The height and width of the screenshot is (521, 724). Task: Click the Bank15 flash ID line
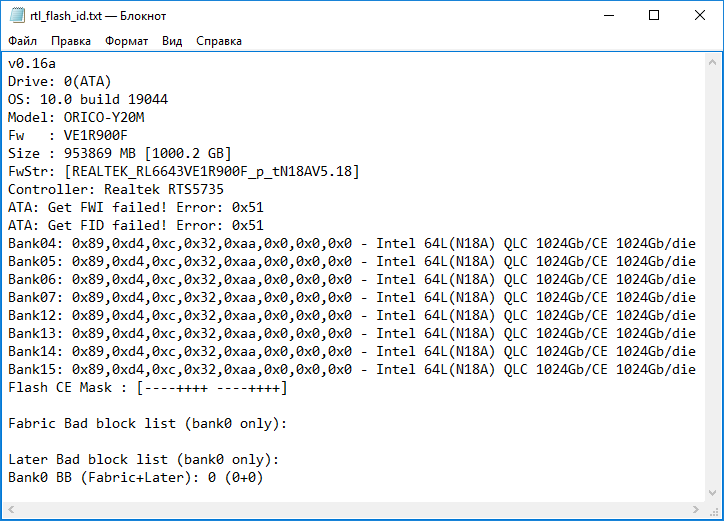pyautogui.click(x=352, y=370)
